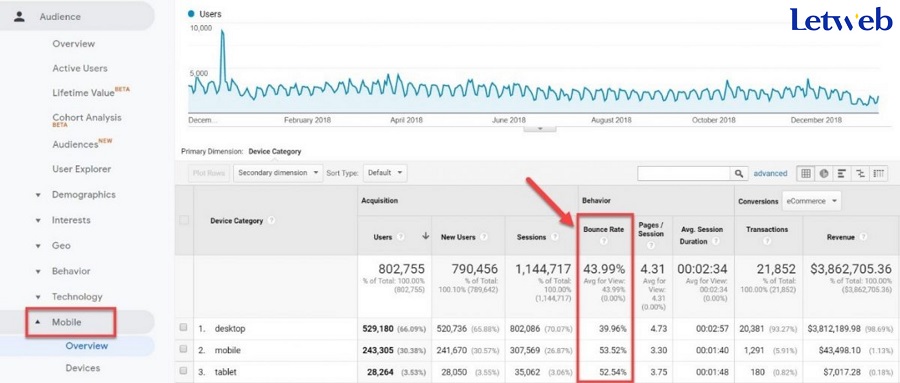The width and height of the screenshot is (900, 383).
Task: Switch to data table view icon
Action: 805,173
